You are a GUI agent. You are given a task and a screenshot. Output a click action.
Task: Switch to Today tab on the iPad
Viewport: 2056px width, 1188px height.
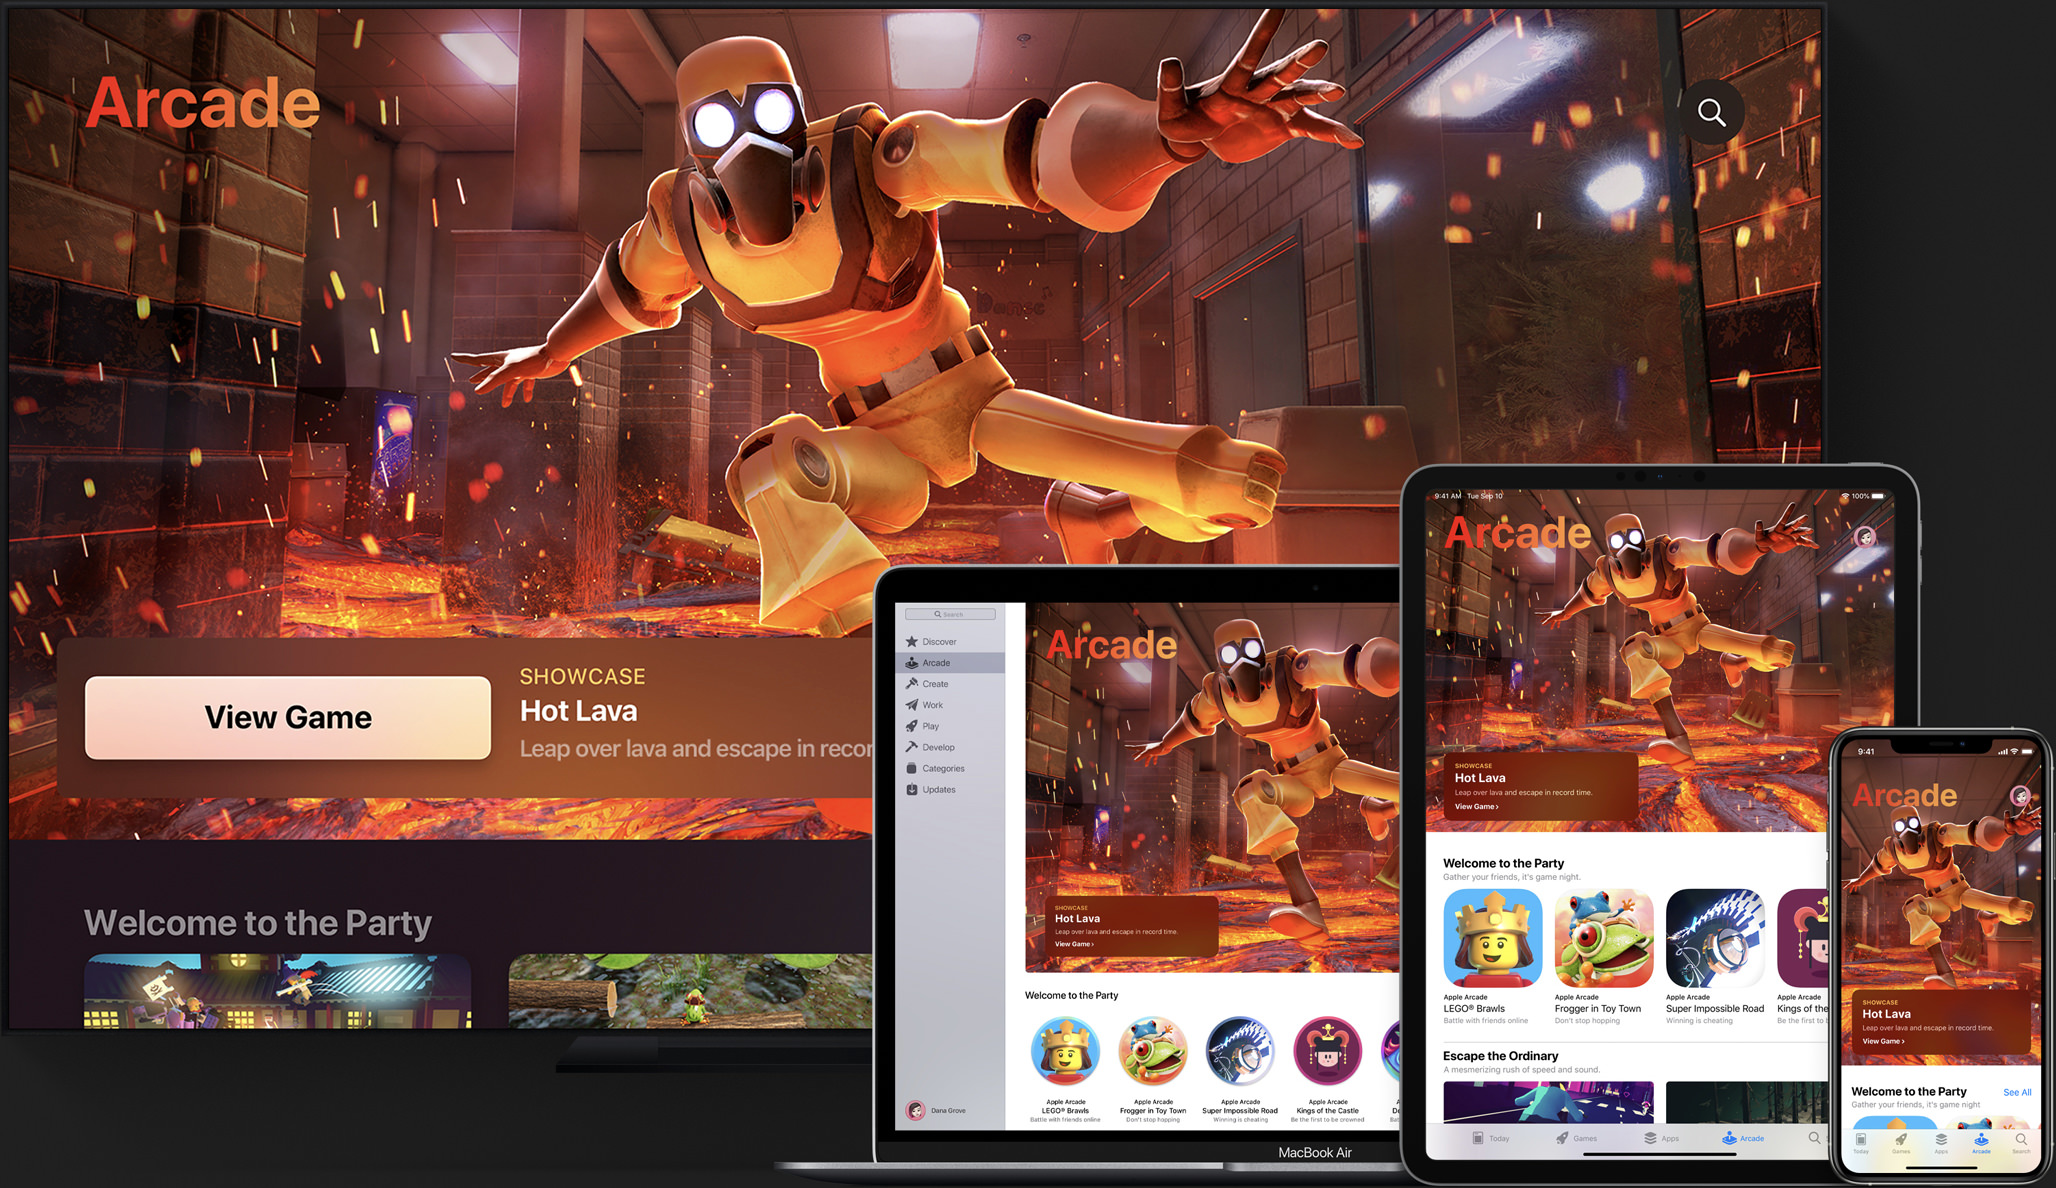1490,1138
